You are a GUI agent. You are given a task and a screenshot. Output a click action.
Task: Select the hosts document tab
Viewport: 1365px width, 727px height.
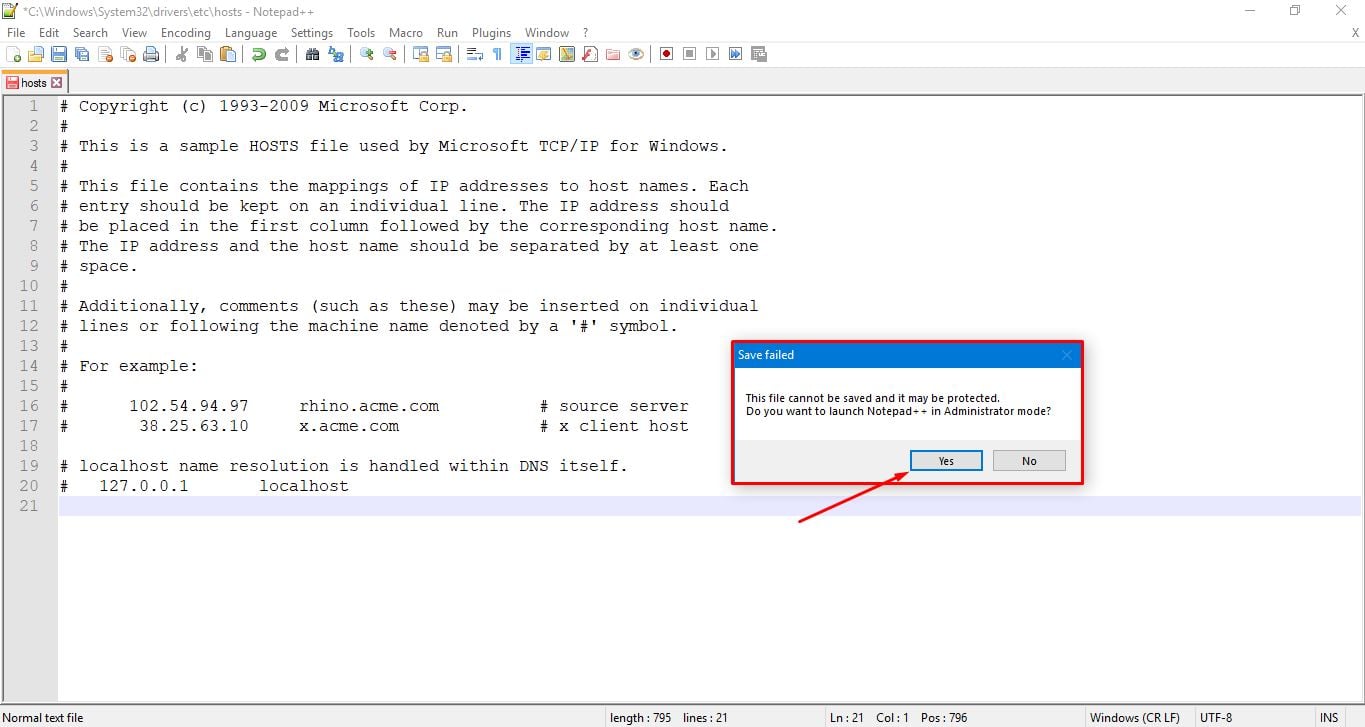[34, 83]
